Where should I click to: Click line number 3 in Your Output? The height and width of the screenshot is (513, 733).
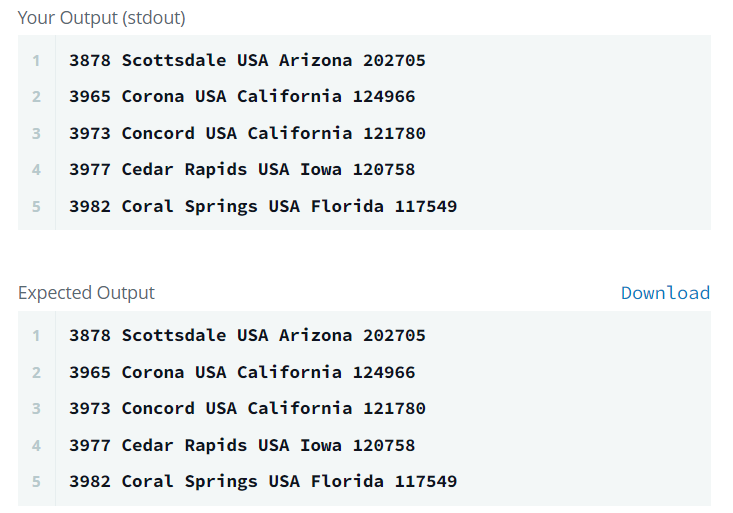[x=36, y=133]
